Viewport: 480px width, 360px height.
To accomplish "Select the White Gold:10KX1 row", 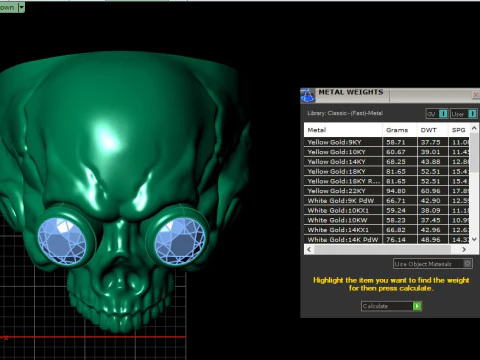I will (387, 210).
